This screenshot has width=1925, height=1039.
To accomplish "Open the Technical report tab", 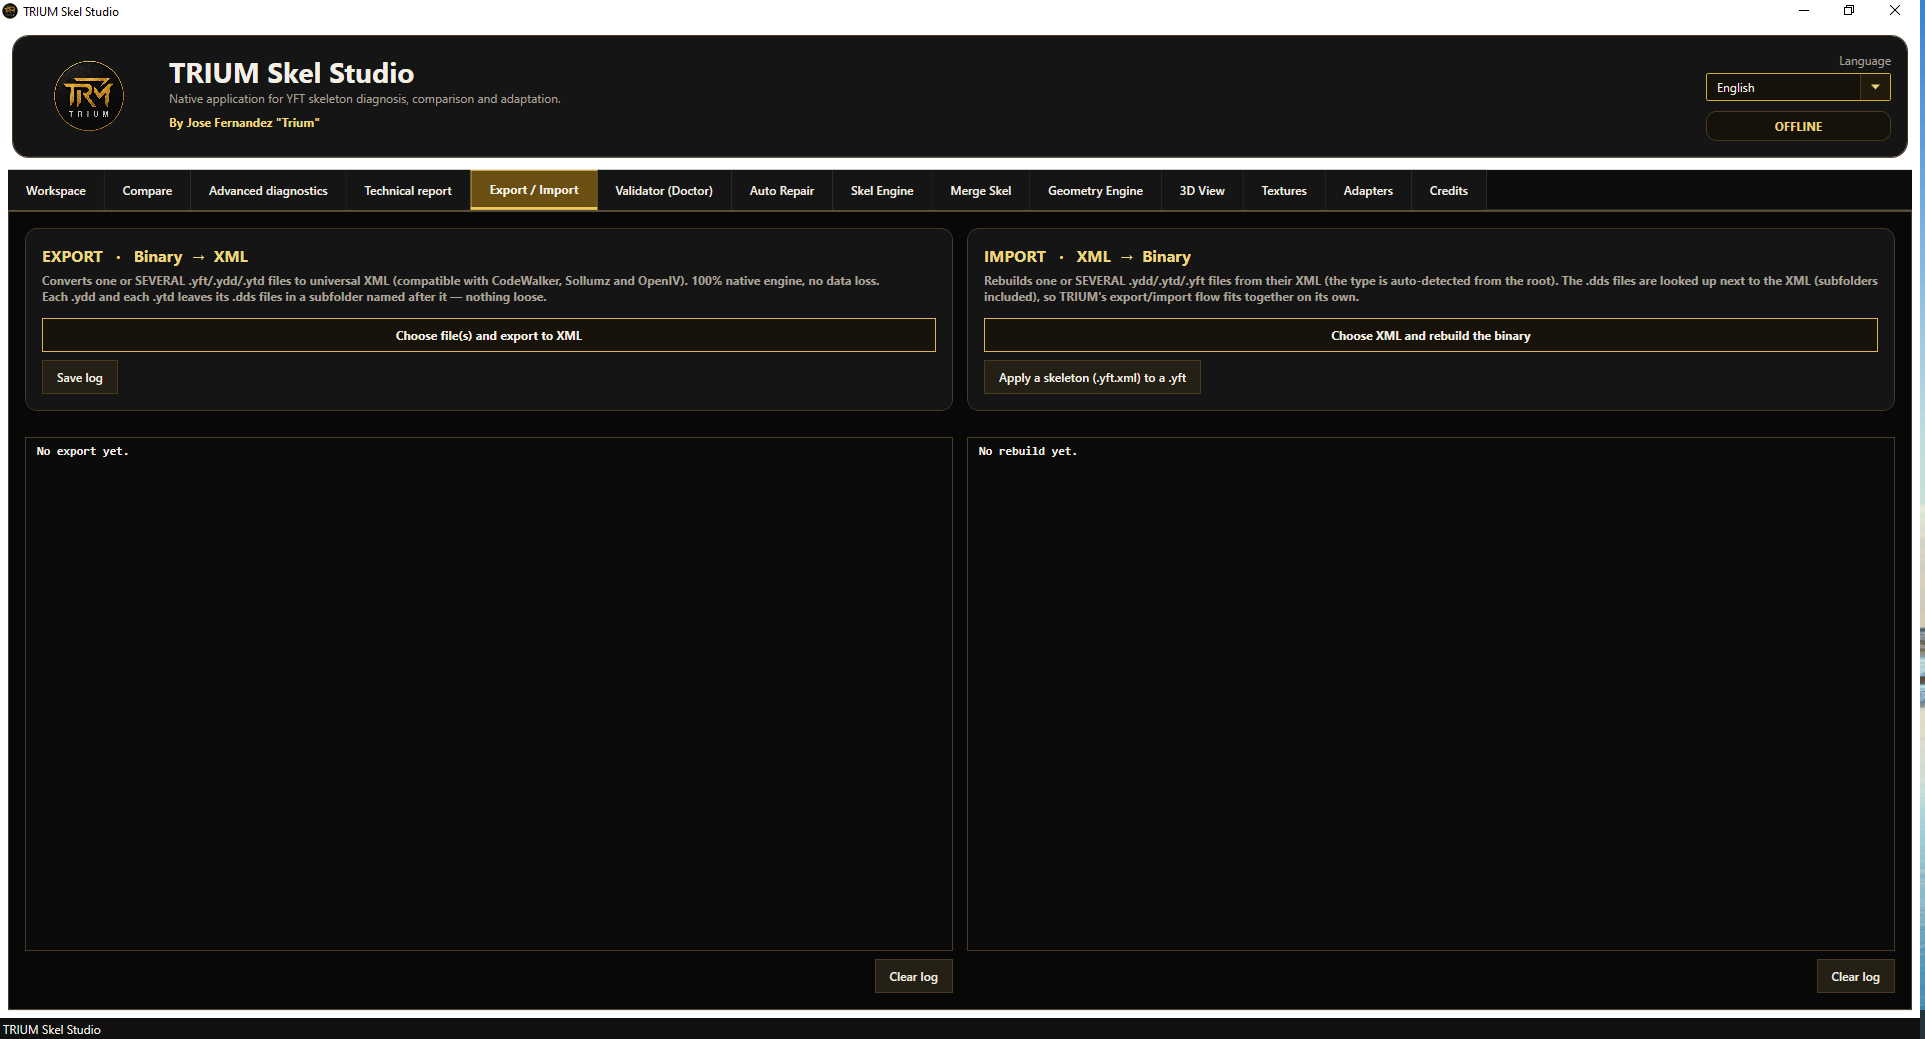I will point(408,190).
